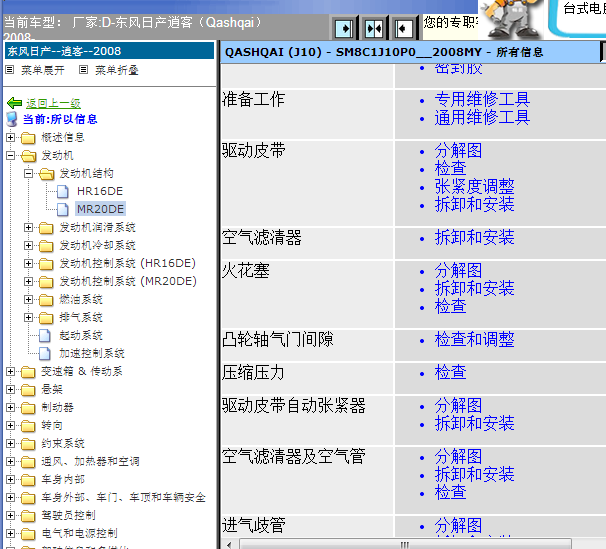Expand the 车身内部 tree node

(x=10, y=479)
